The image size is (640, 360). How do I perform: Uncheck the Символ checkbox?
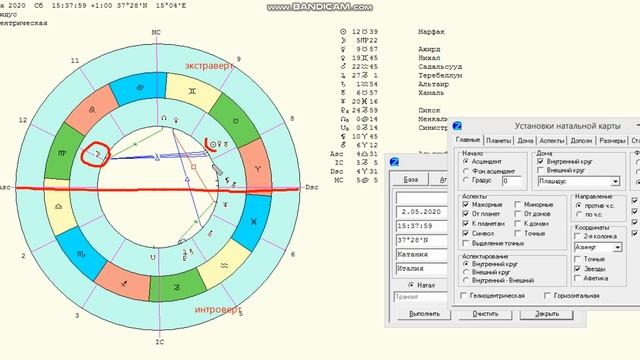point(466,233)
